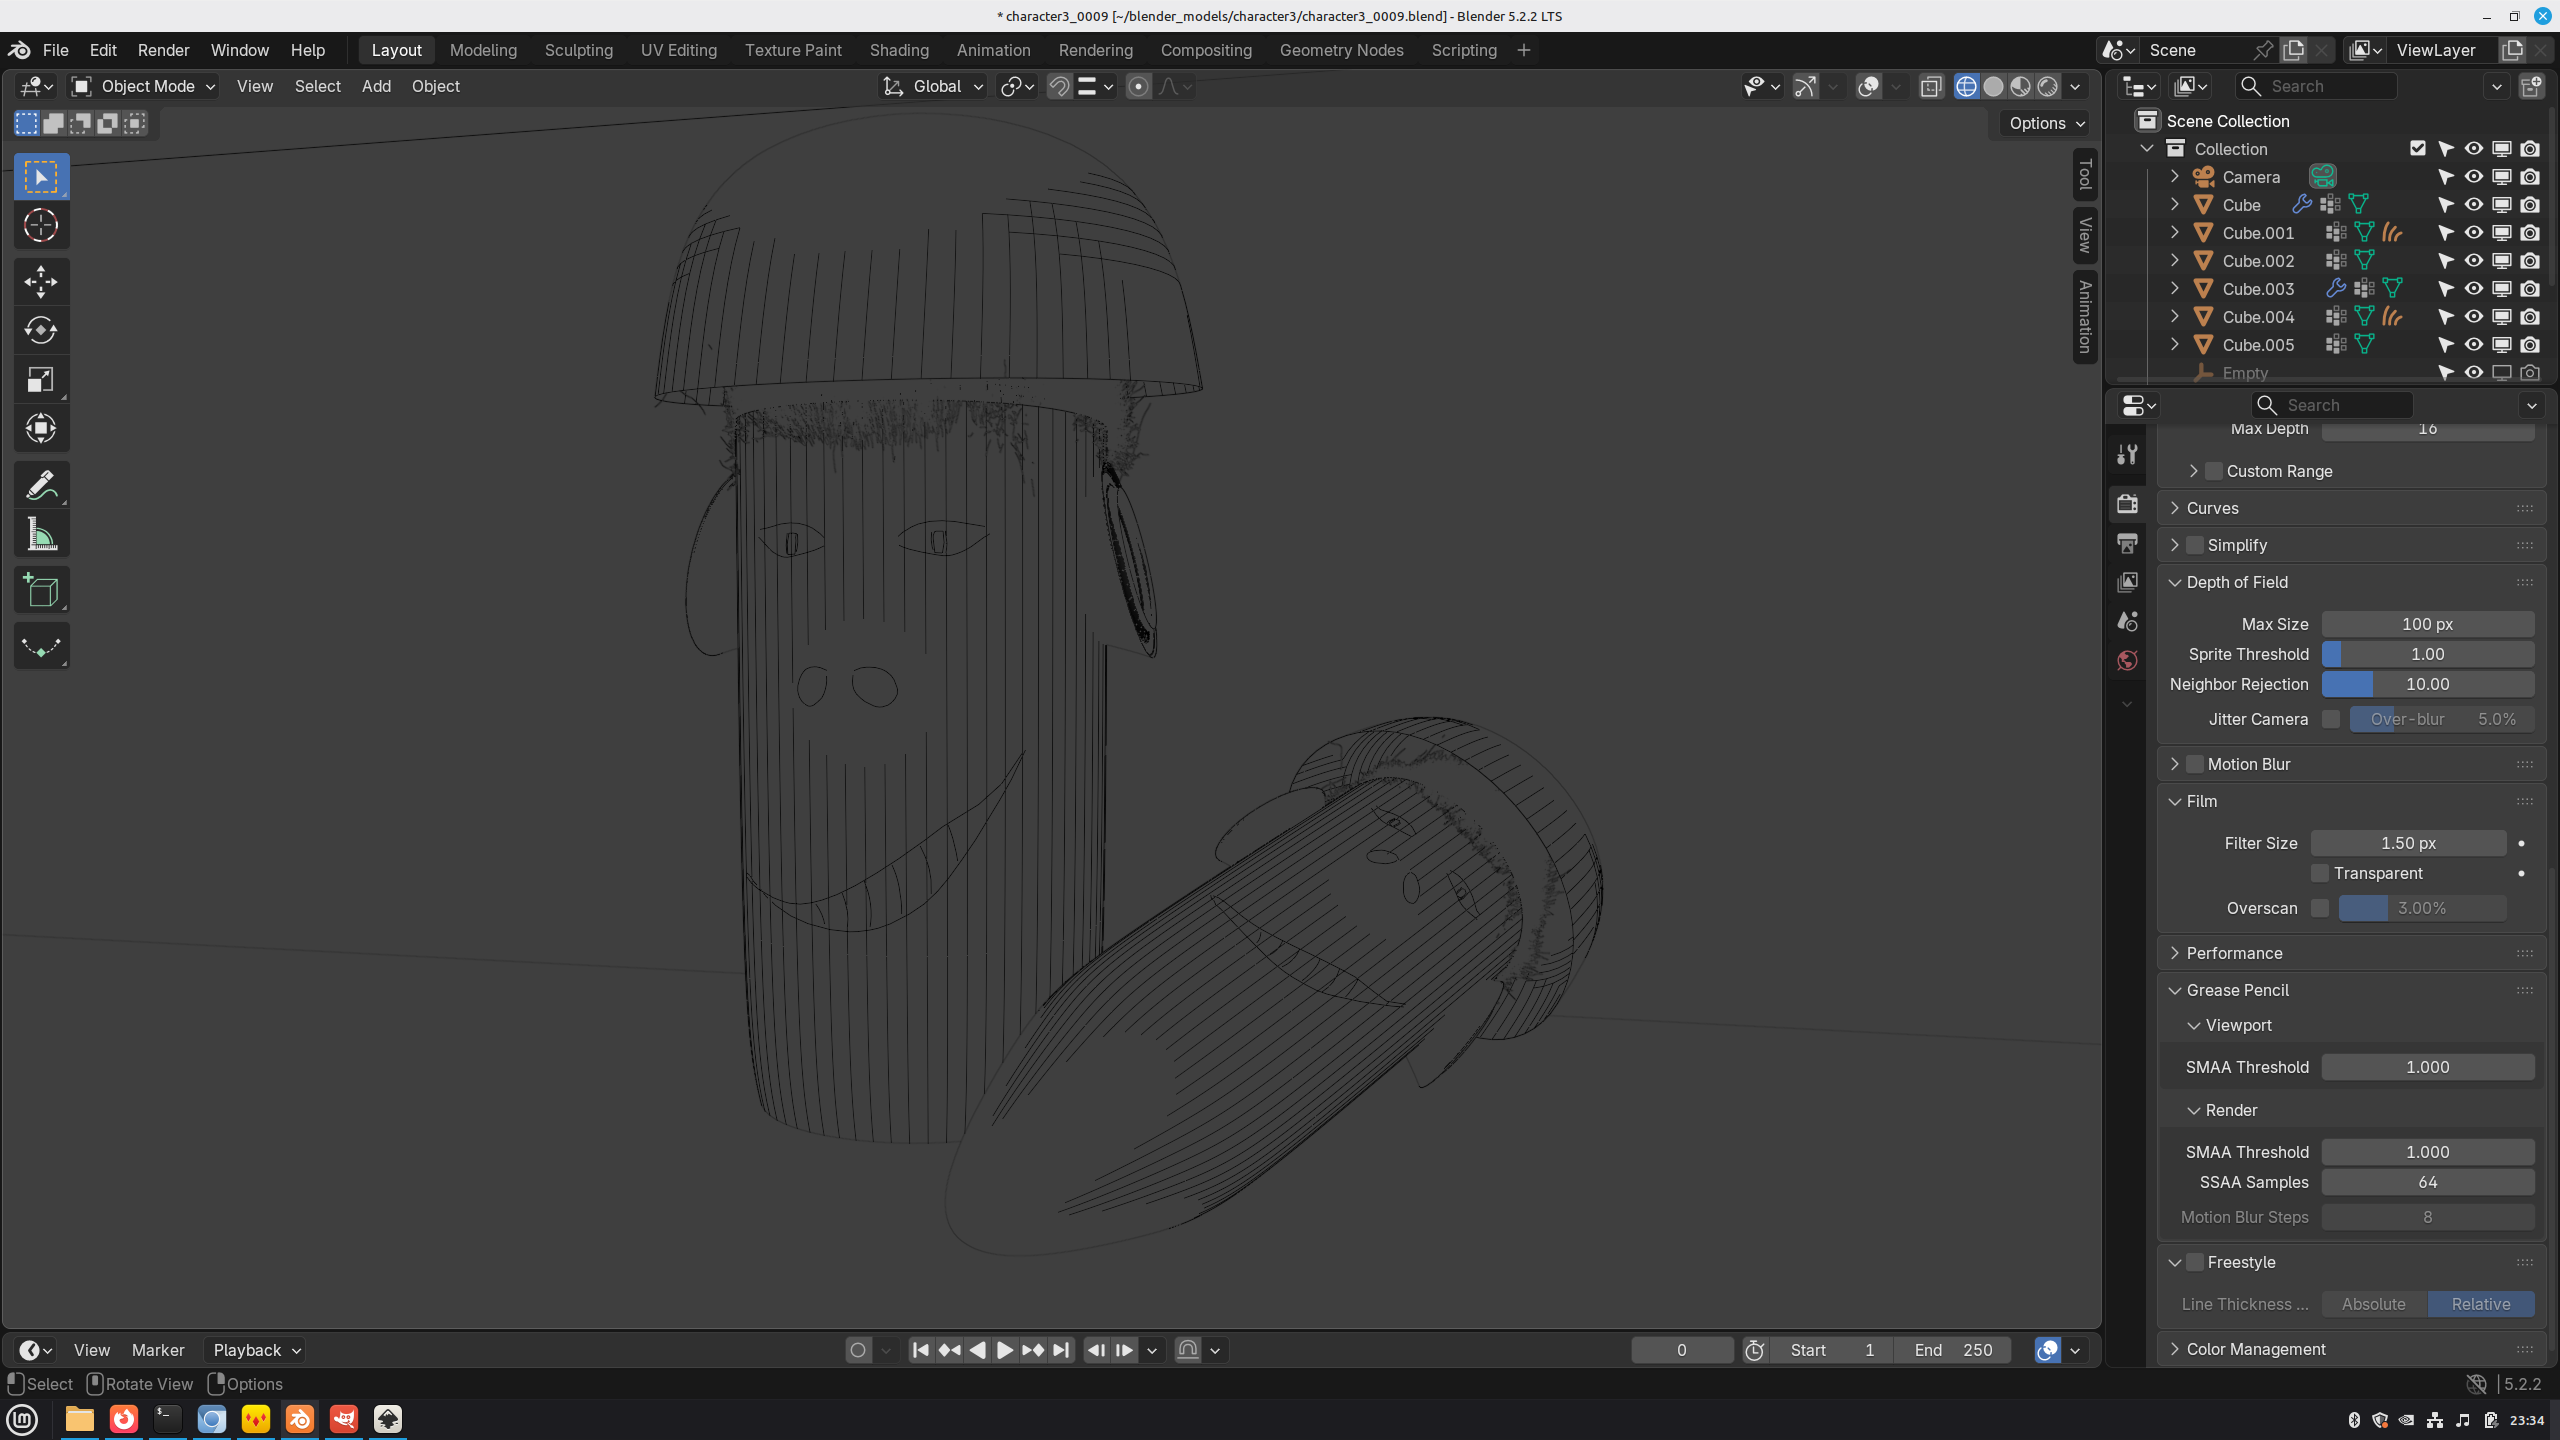Play animation in the timeline

coord(1004,1350)
